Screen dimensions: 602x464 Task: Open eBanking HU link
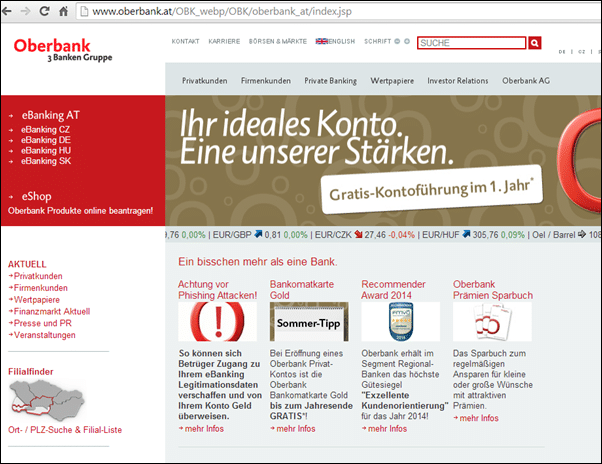pyautogui.click(x=46, y=150)
